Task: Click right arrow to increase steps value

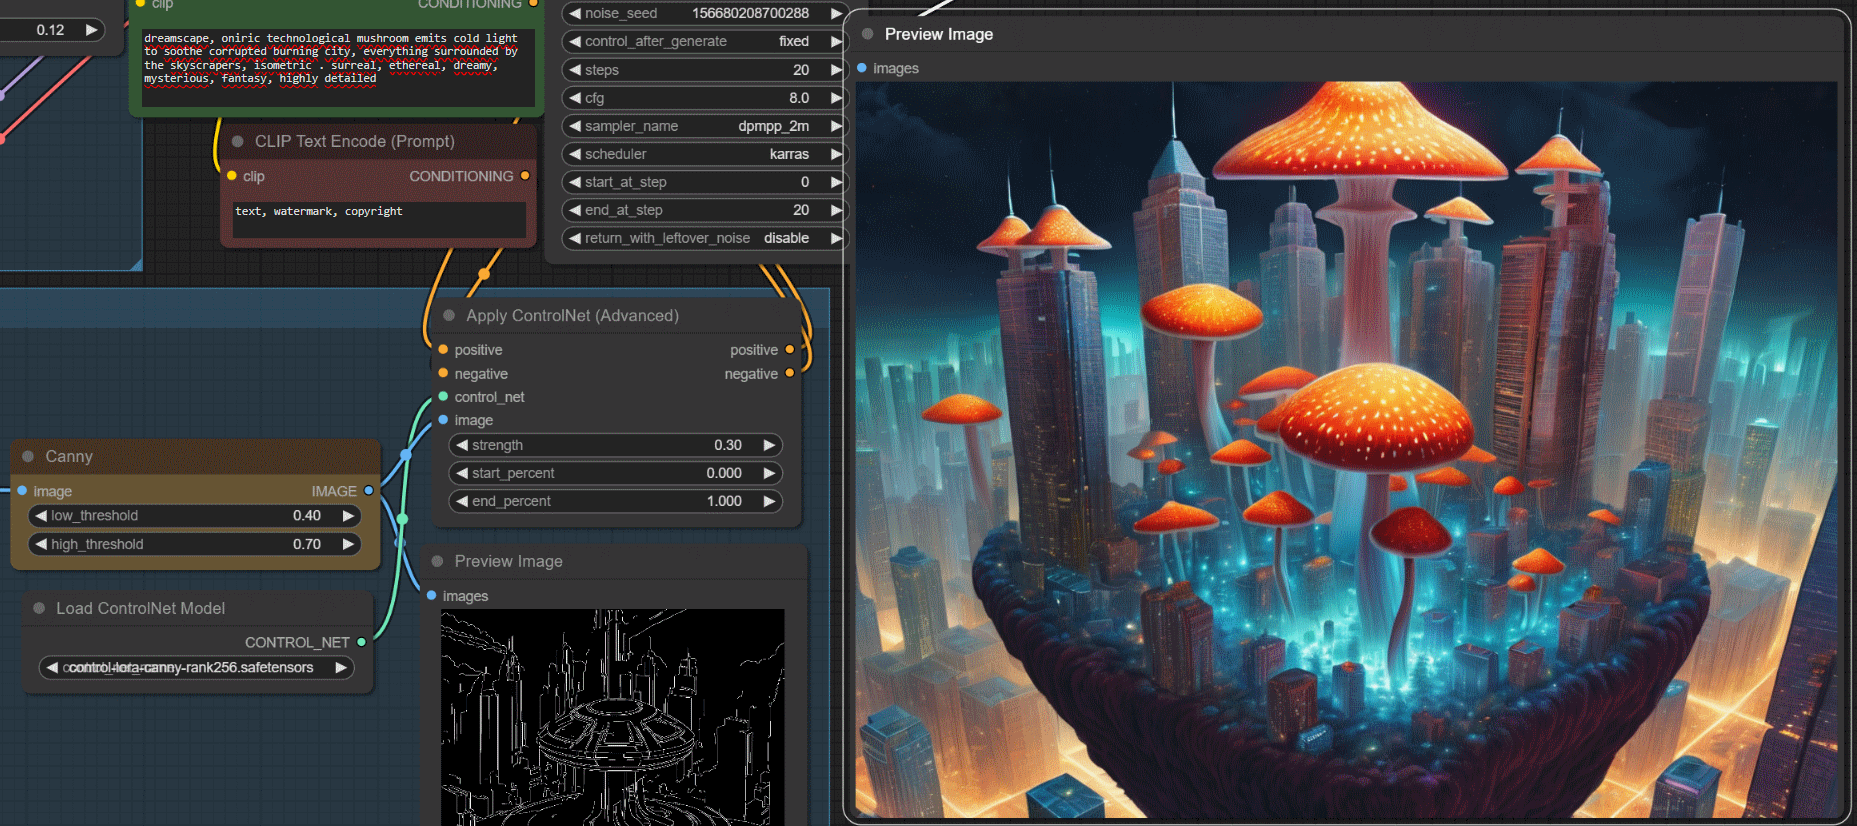Action: pyautogui.click(x=835, y=70)
